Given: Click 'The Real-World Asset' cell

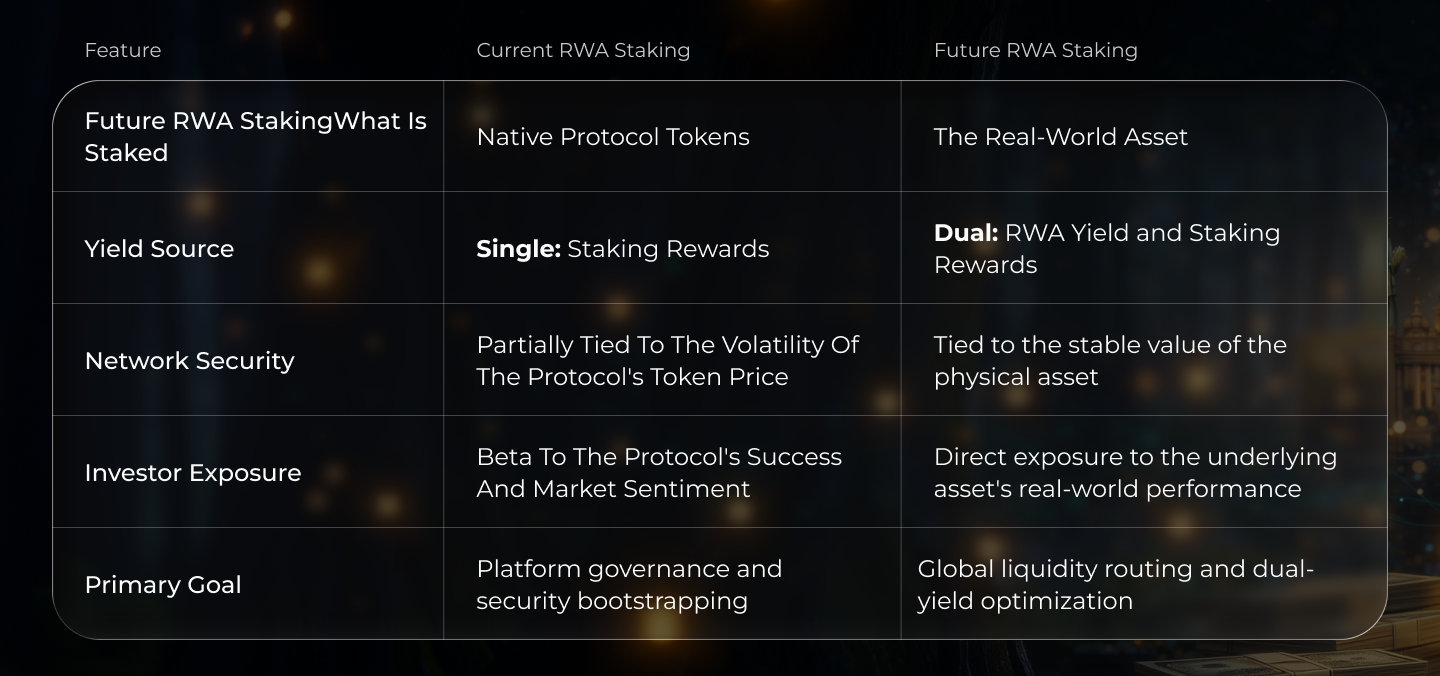Looking at the screenshot, I should pyautogui.click(x=1060, y=137).
